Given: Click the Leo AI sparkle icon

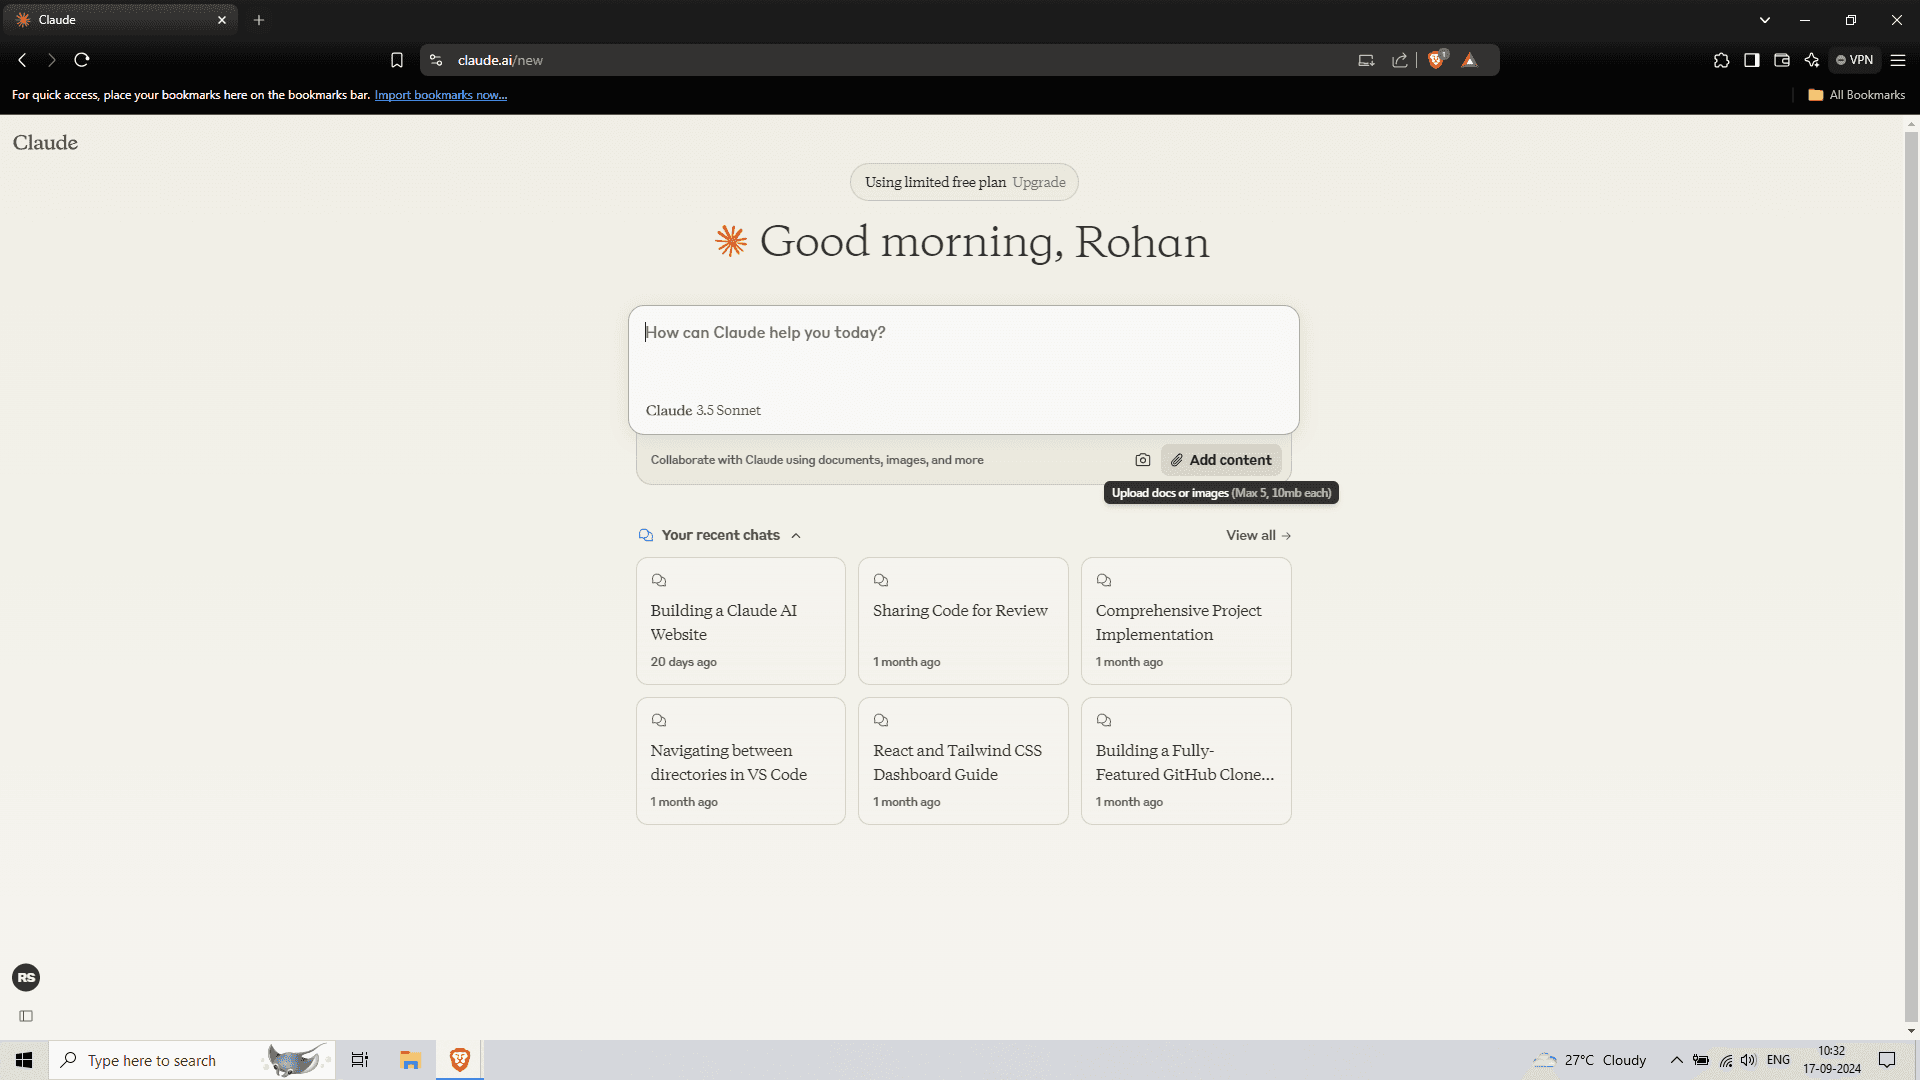Looking at the screenshot, I should pyautogui.click(x=1811, y=60).
